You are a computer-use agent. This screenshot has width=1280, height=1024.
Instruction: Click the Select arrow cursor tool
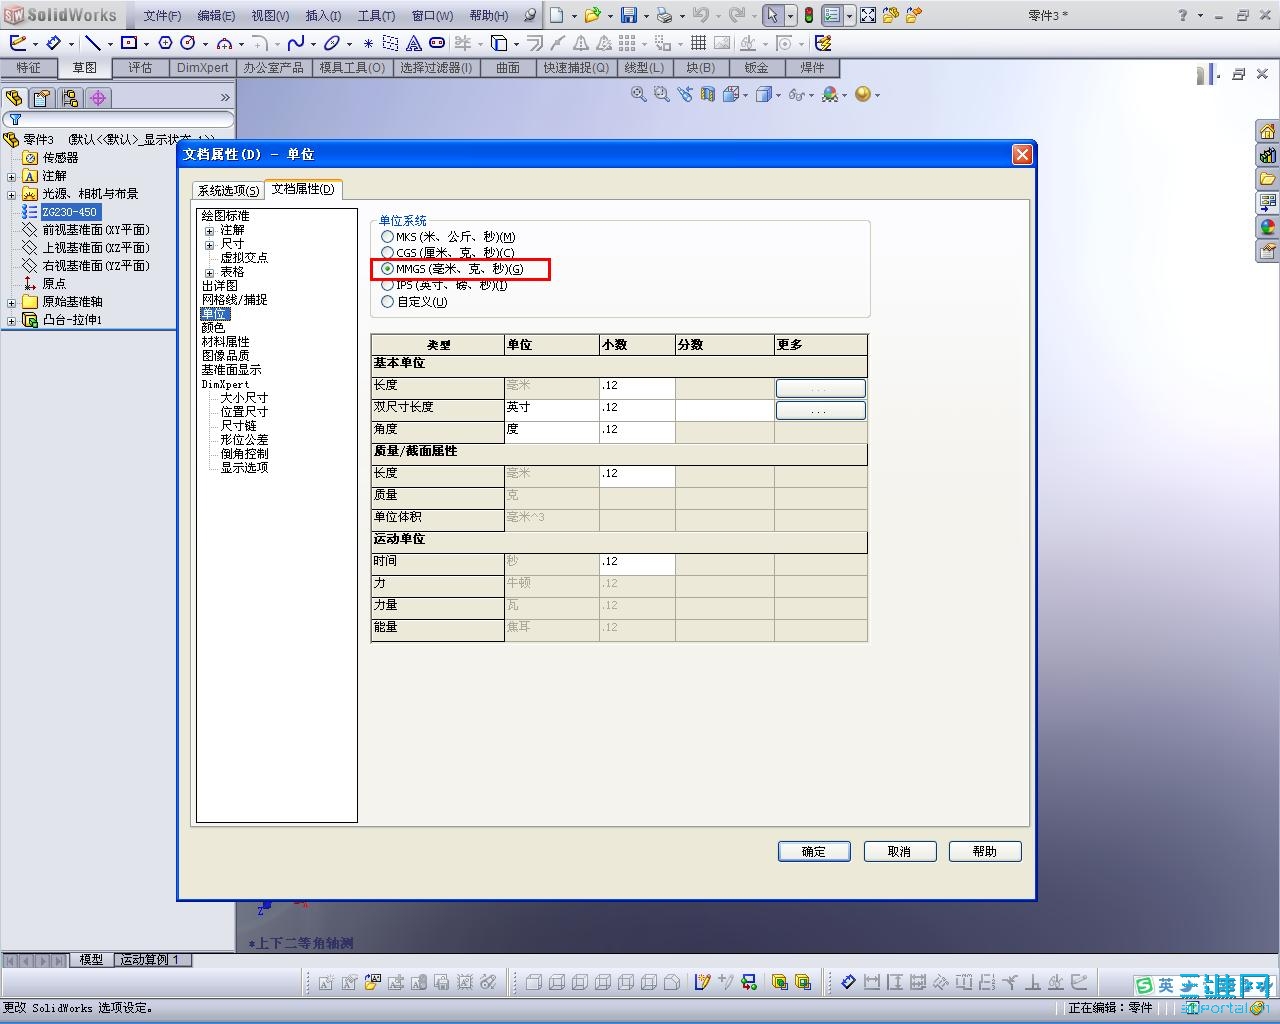click(772, 15)
